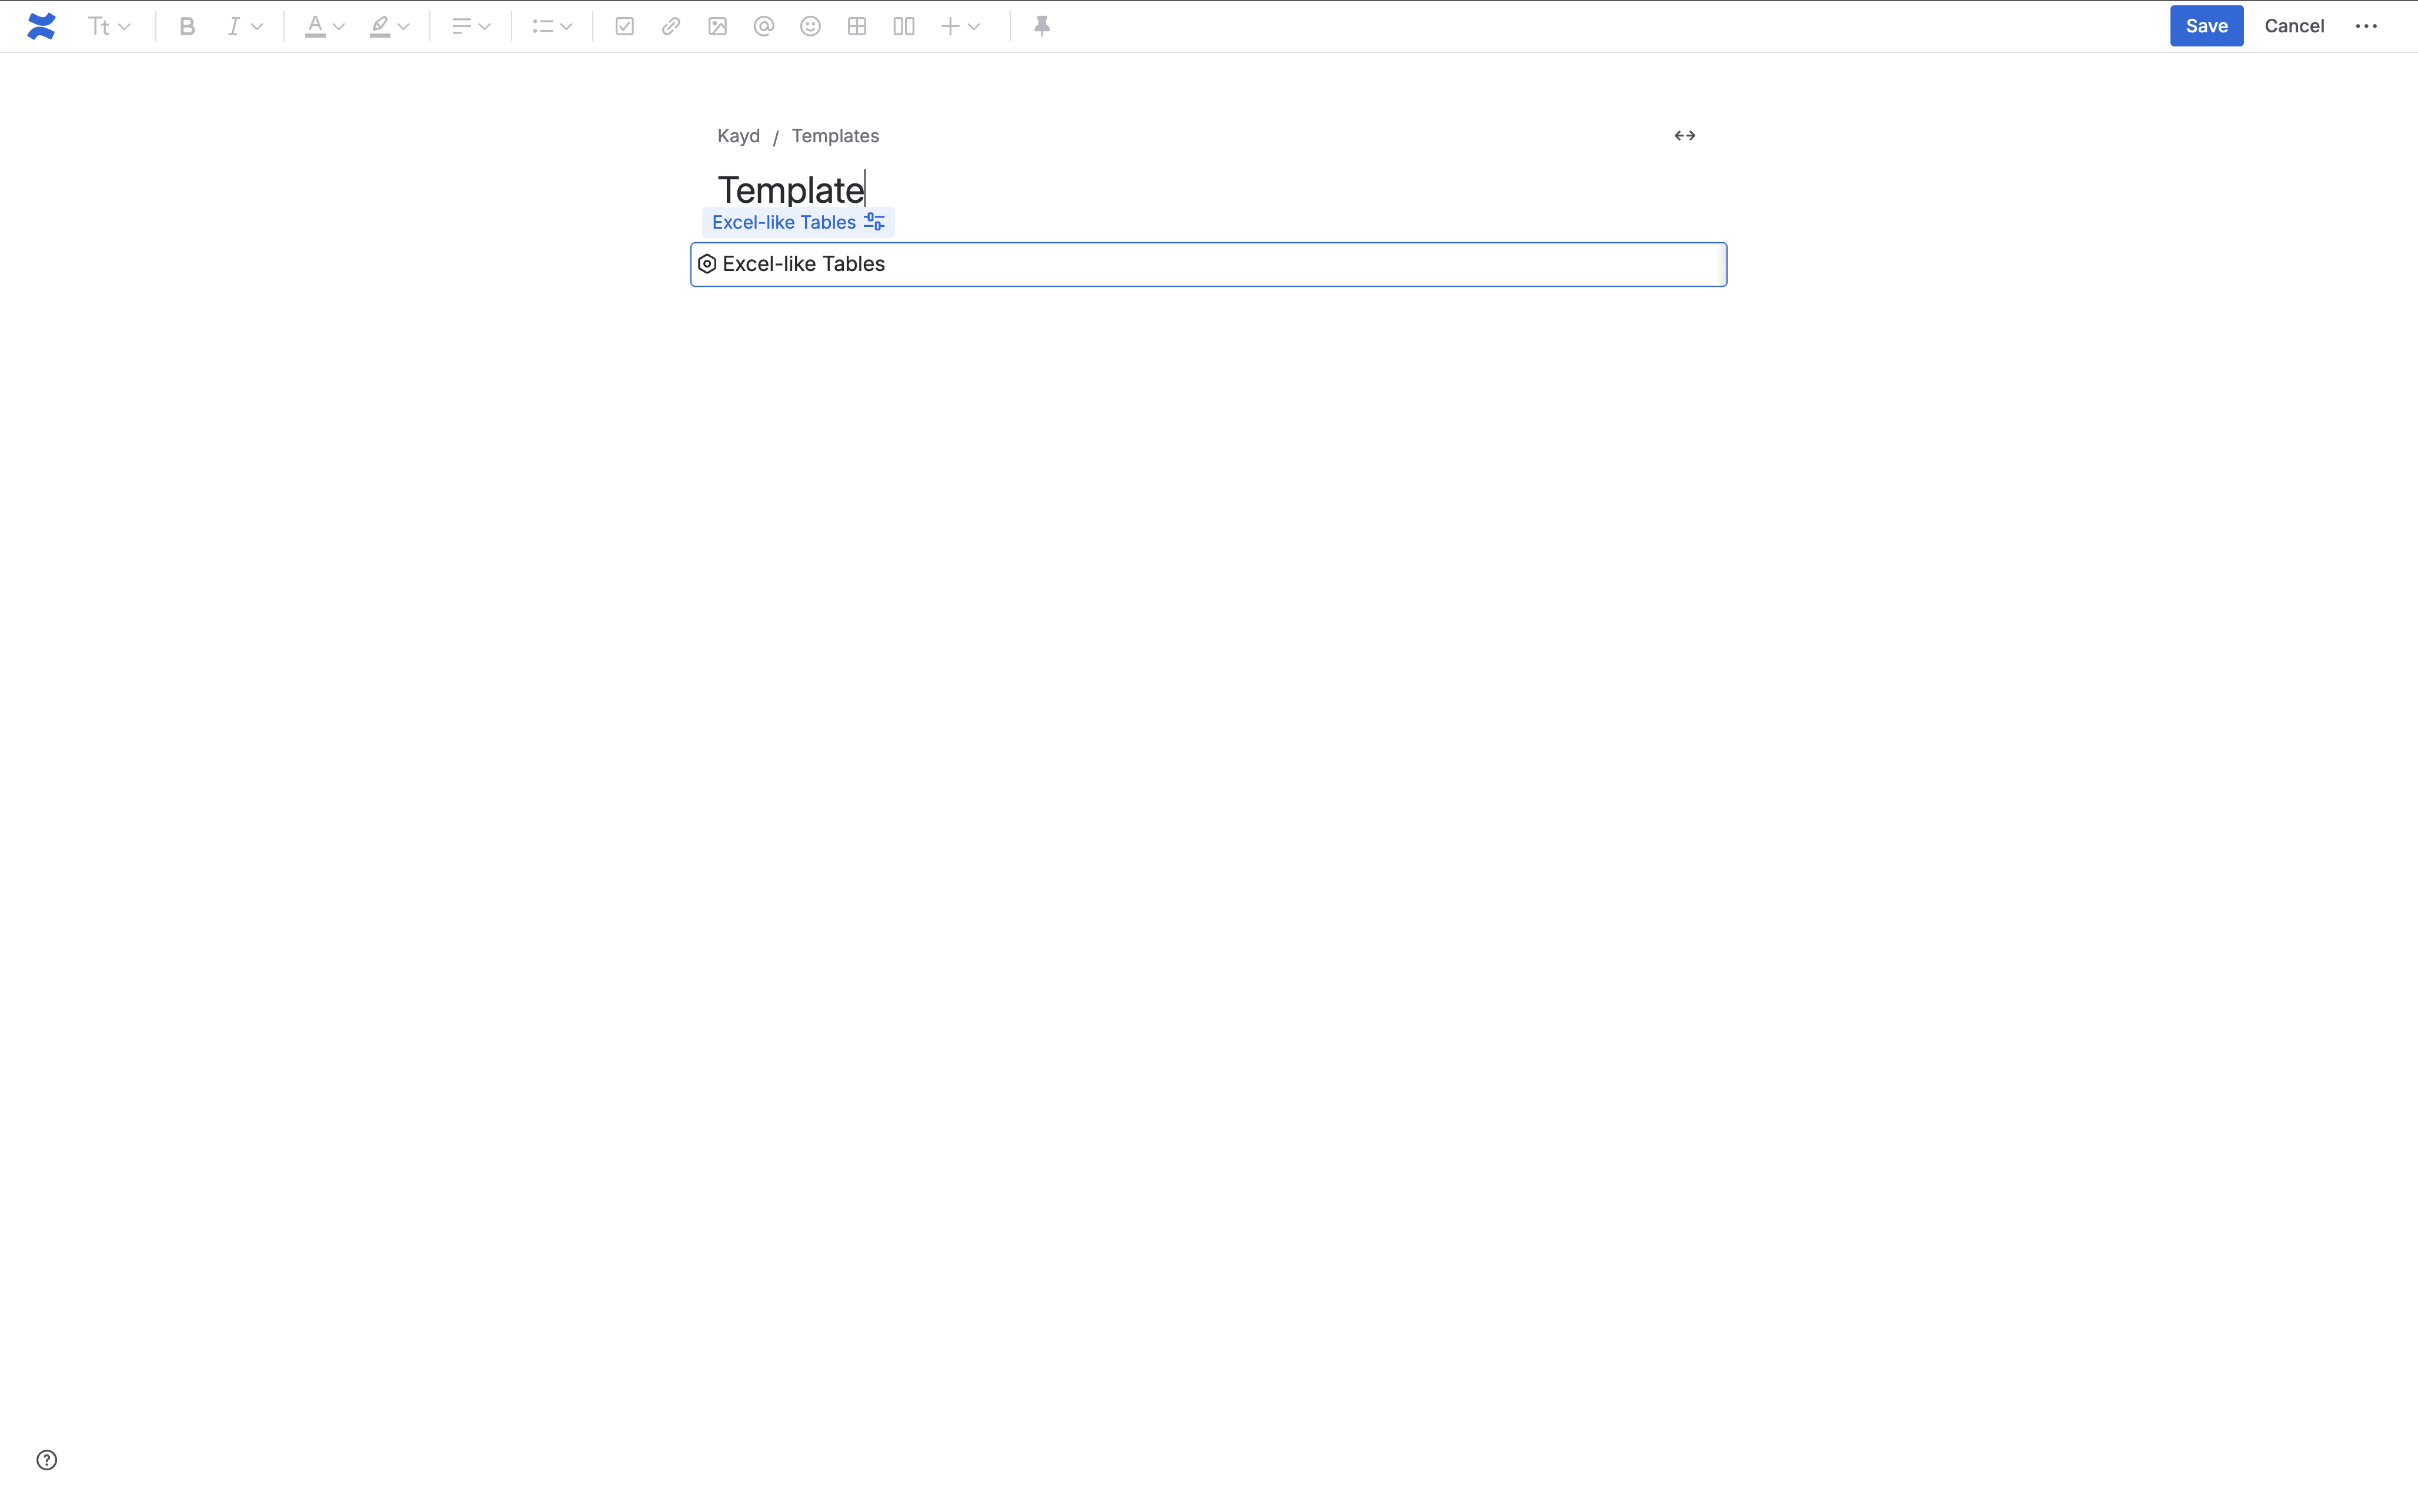This screenshot has width=2418, height=1512.
Task: Click the Template title field
Action: (x=790, y=189)
